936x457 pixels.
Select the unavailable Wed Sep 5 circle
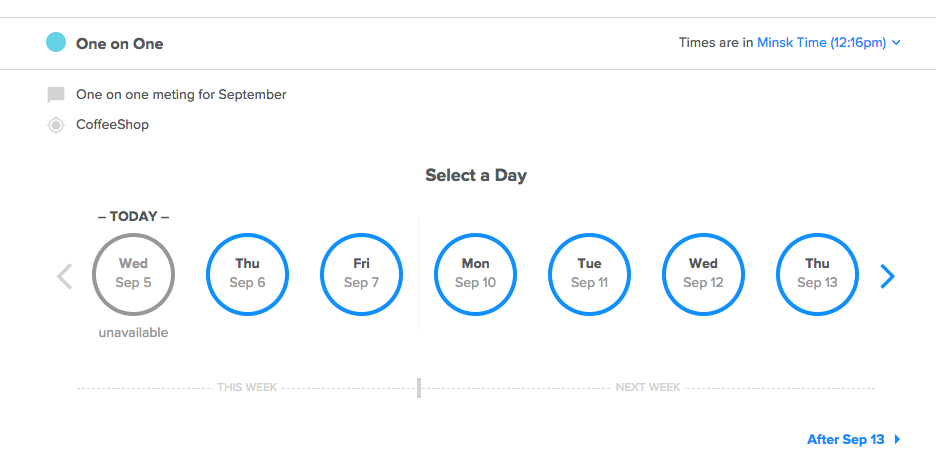[x=133, y=274]
